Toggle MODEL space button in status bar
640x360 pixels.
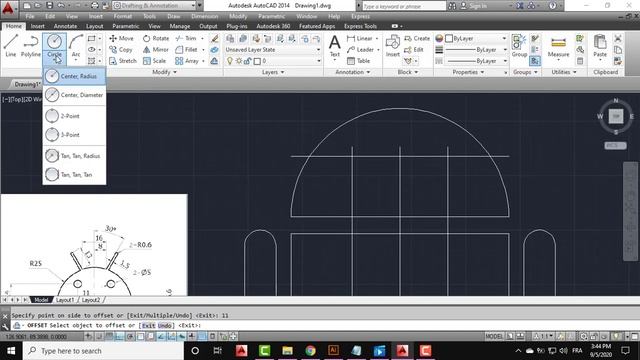[494, 336]
